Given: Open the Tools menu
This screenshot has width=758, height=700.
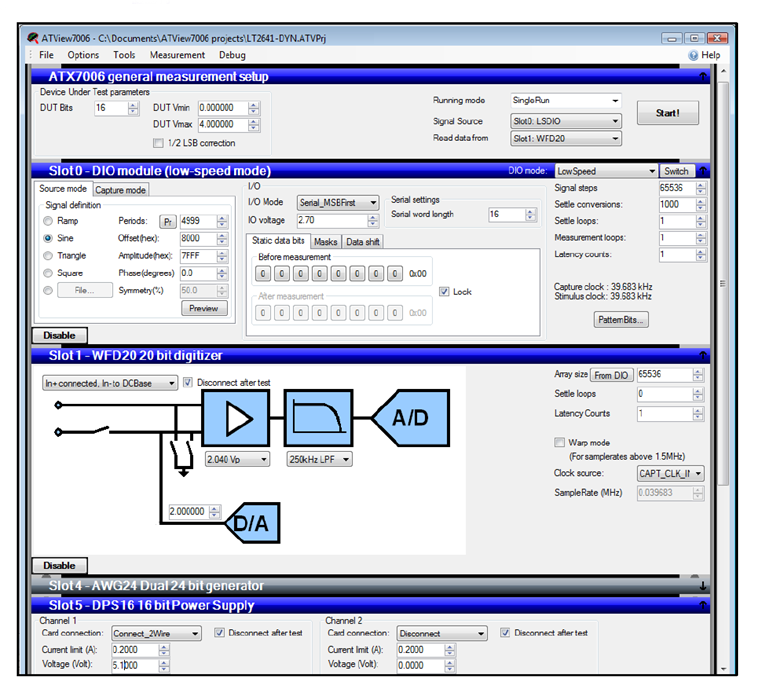Looking at the screenshot, I should (124, 55).
